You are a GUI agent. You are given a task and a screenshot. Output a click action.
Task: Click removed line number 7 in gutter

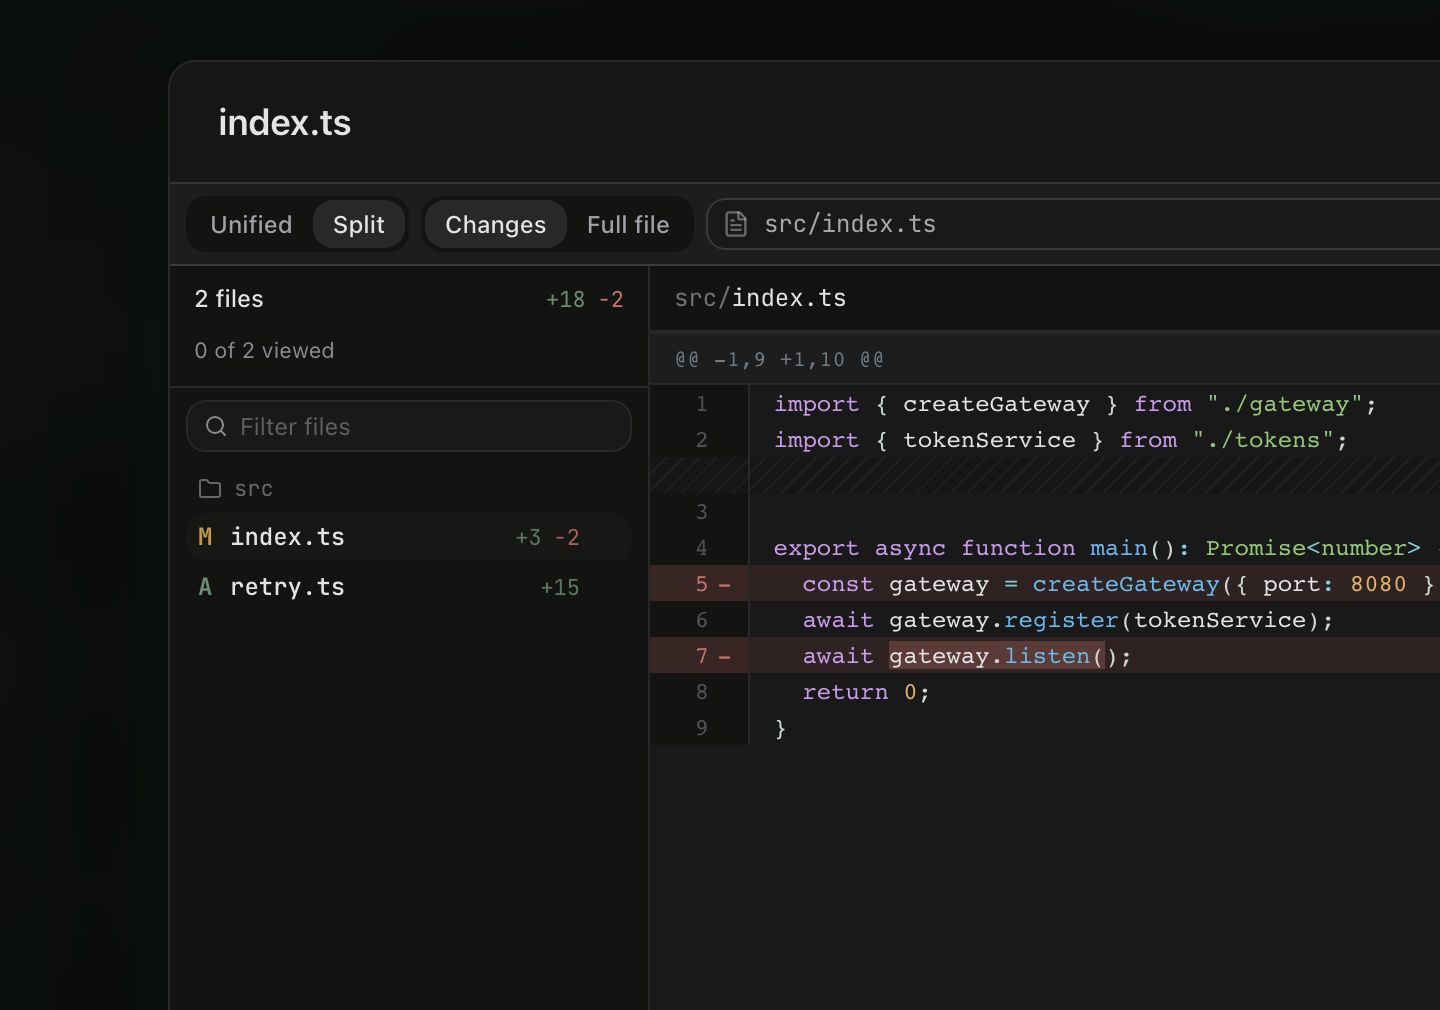[701, 656]
